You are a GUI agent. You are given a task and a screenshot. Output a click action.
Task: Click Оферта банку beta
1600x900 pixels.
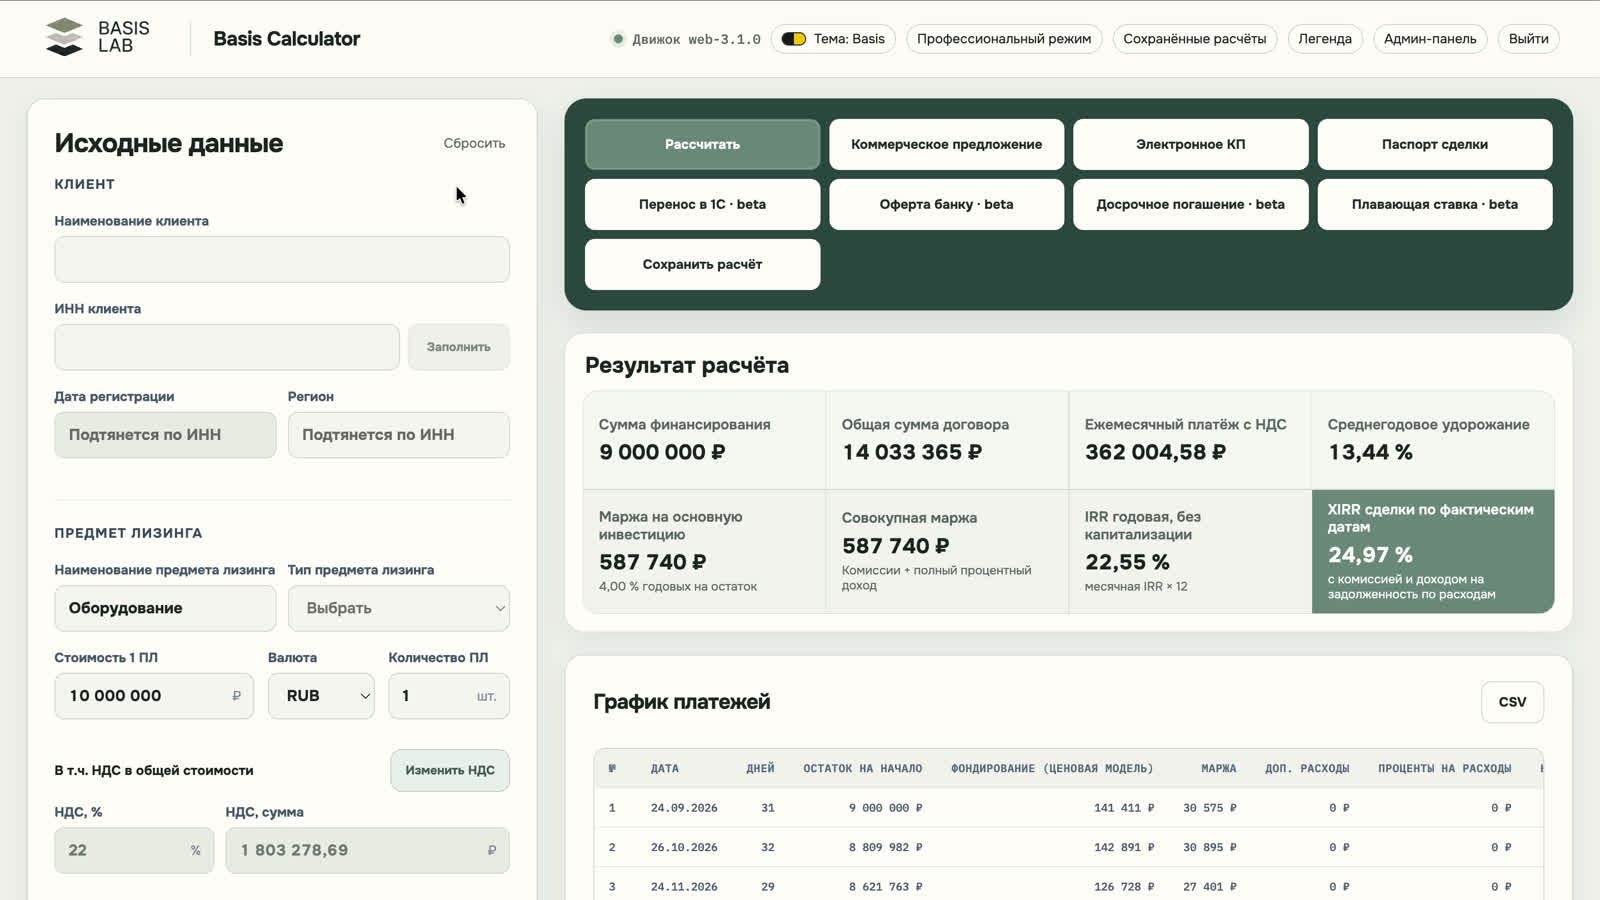point(947,204)
